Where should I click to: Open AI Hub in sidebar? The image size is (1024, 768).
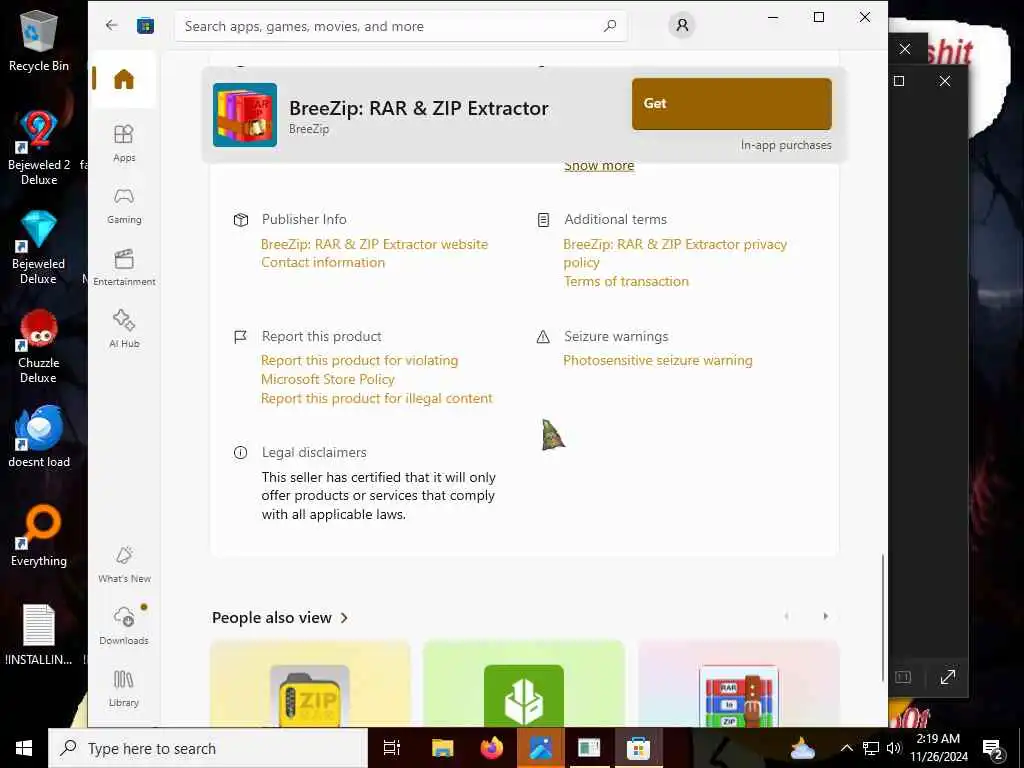[124, 328]
